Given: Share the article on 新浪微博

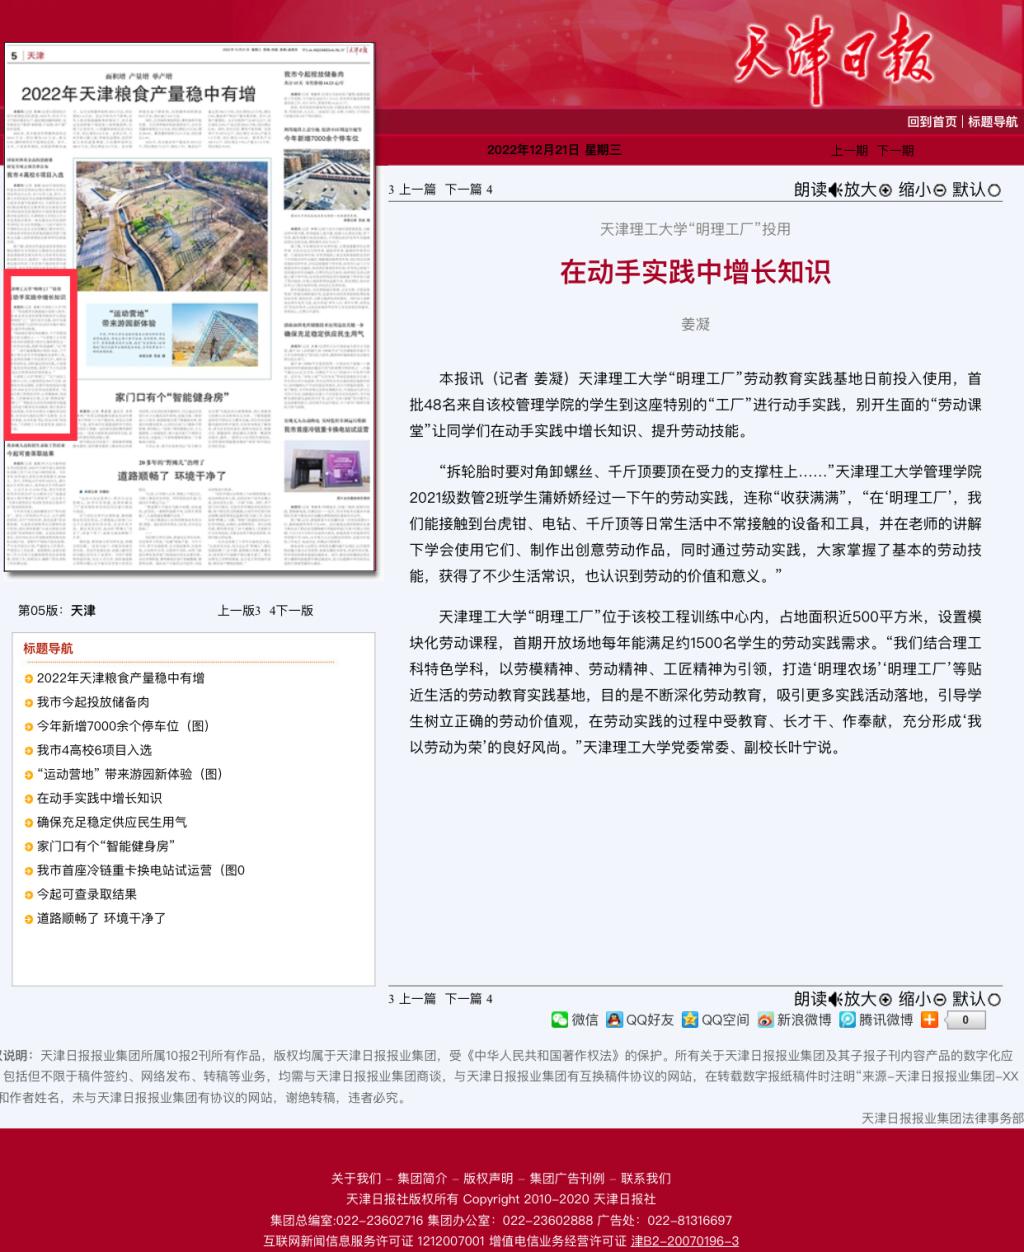Looking at the screenshot, I should [766, 1019].
